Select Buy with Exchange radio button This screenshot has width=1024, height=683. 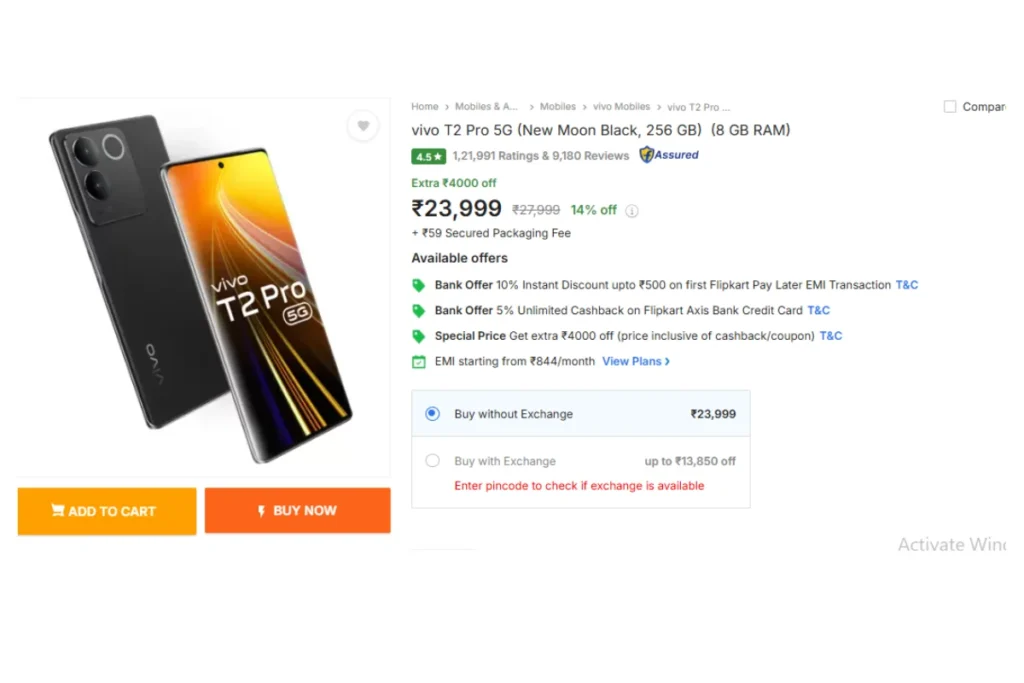(432, 461)
